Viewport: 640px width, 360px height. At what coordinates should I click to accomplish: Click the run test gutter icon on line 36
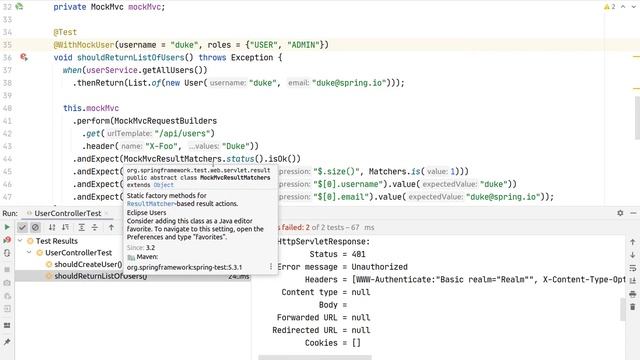point(24,57)
